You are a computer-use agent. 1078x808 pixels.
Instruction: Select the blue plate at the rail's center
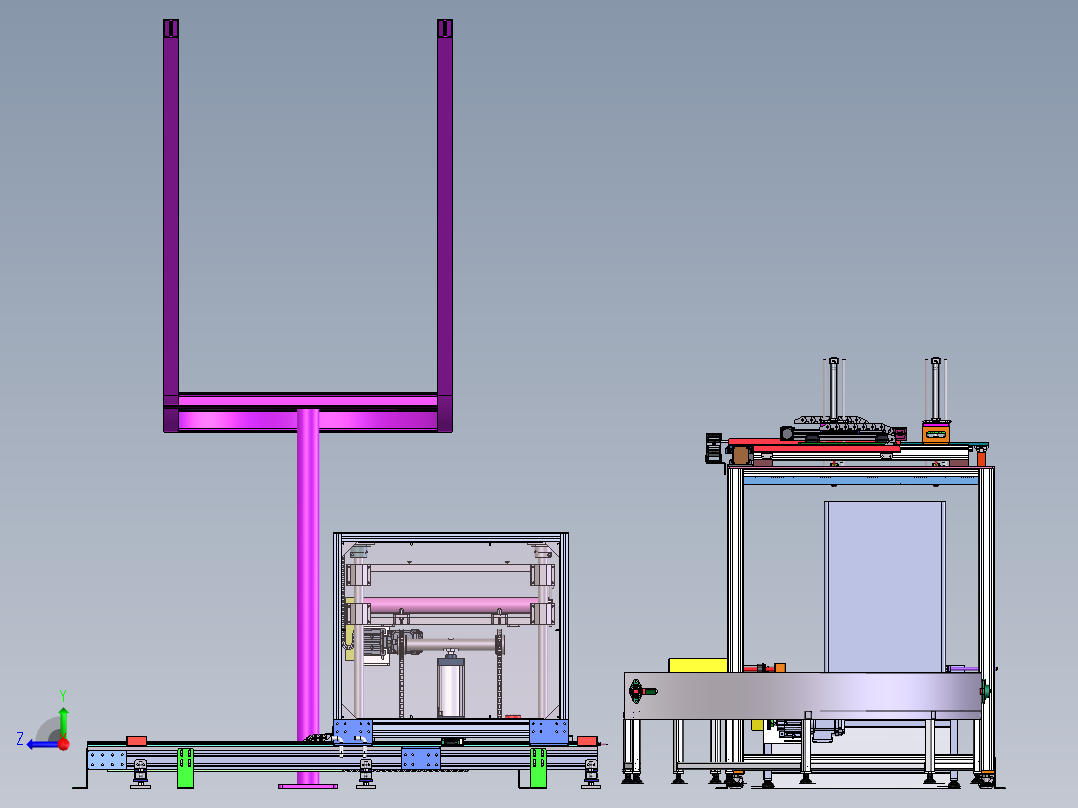coord(421,759)
